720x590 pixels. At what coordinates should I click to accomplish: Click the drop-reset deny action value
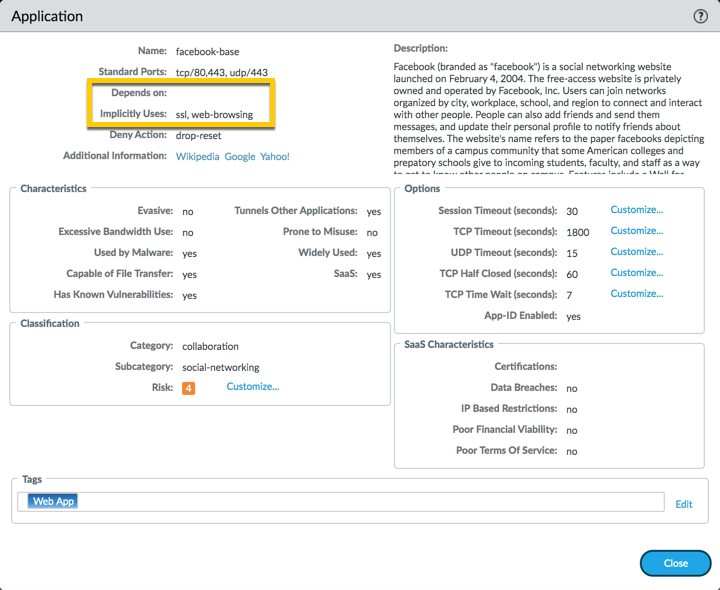198,135
